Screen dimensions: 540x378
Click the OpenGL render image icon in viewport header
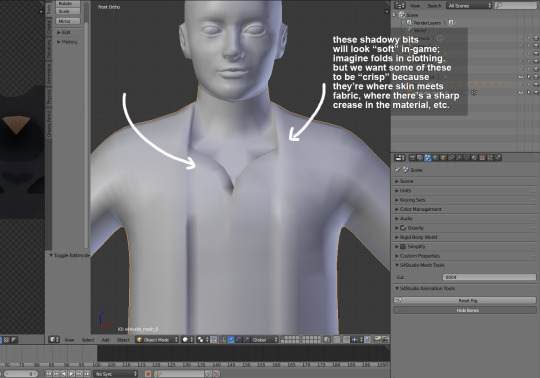[377, 340]
